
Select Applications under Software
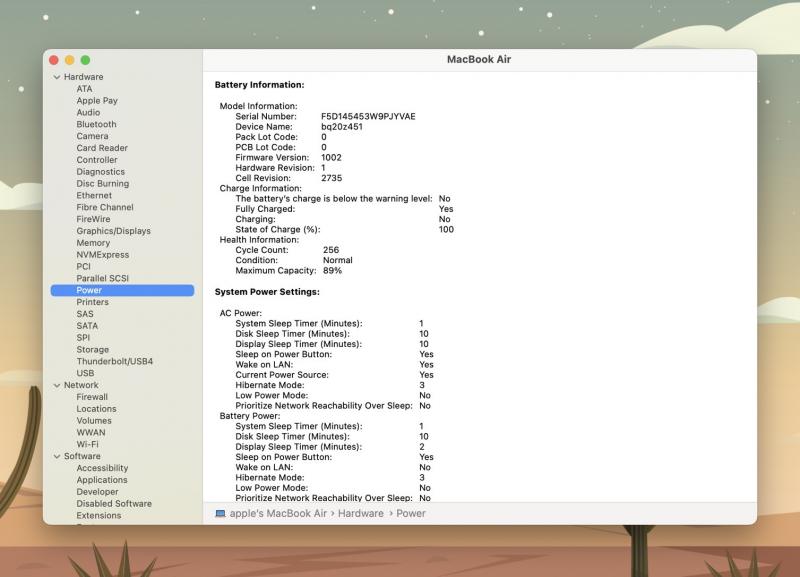[x=102, y=480]
